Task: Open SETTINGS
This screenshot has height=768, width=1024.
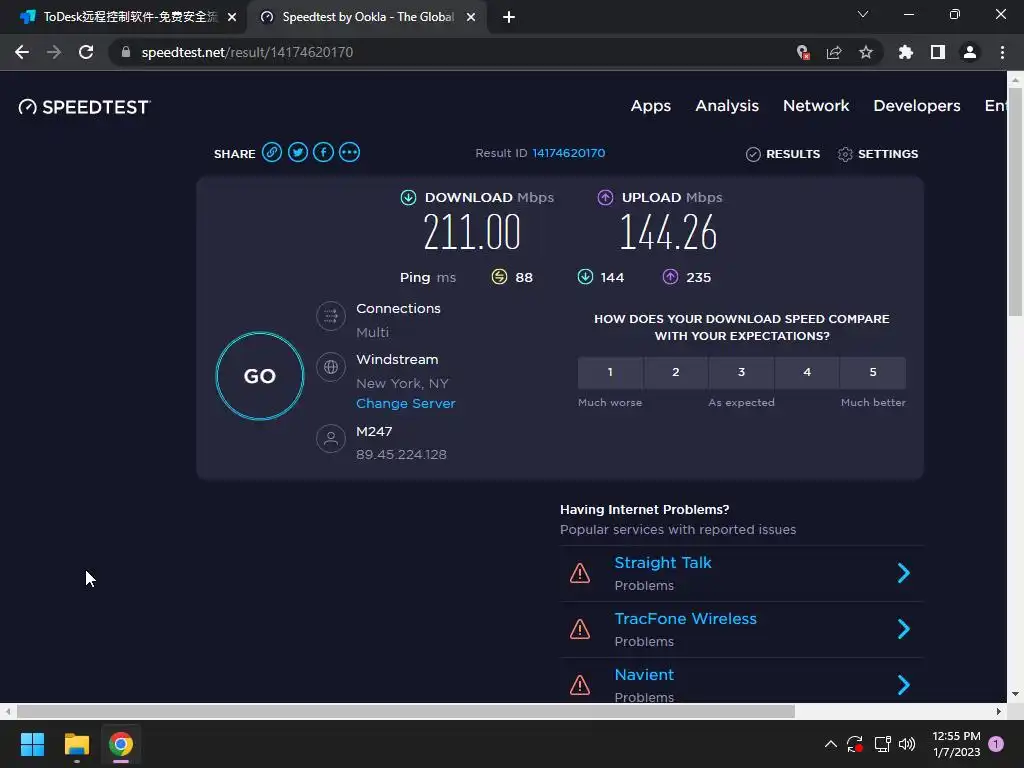Action: point(878,154)
